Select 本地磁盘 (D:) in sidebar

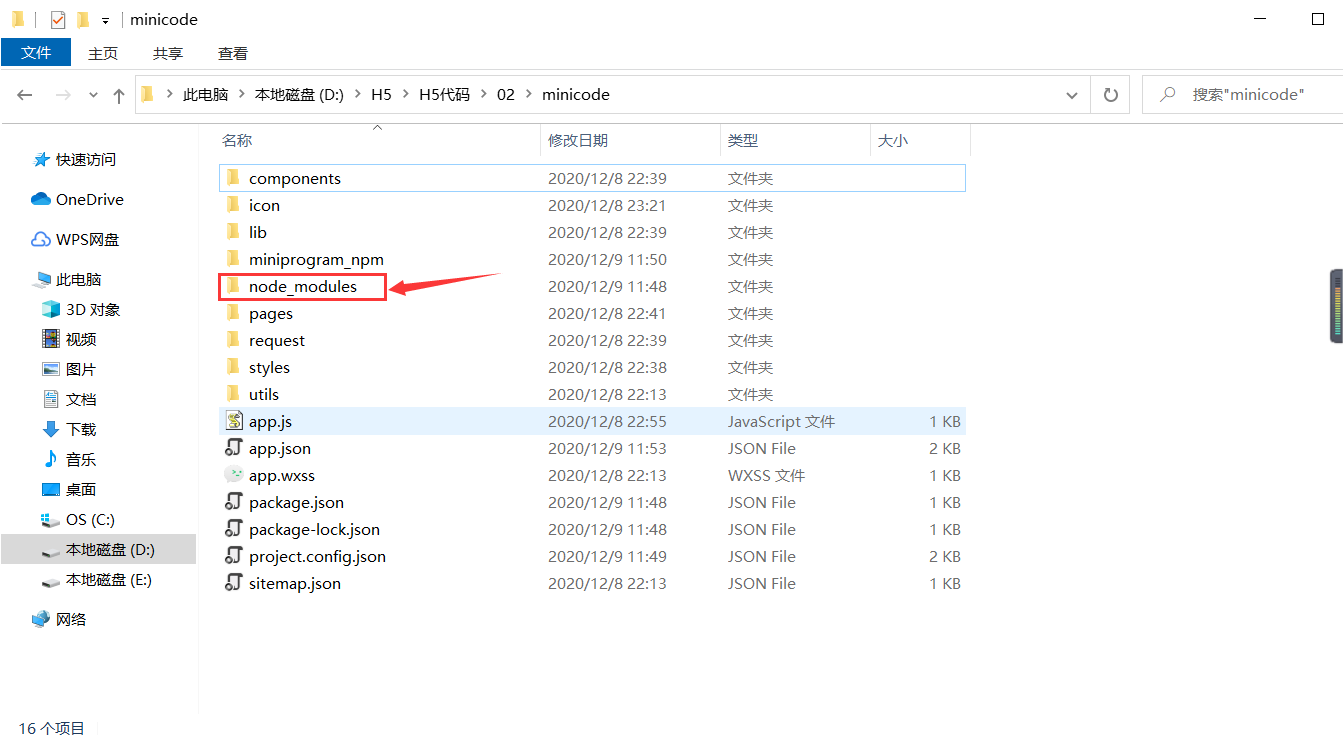98,549
